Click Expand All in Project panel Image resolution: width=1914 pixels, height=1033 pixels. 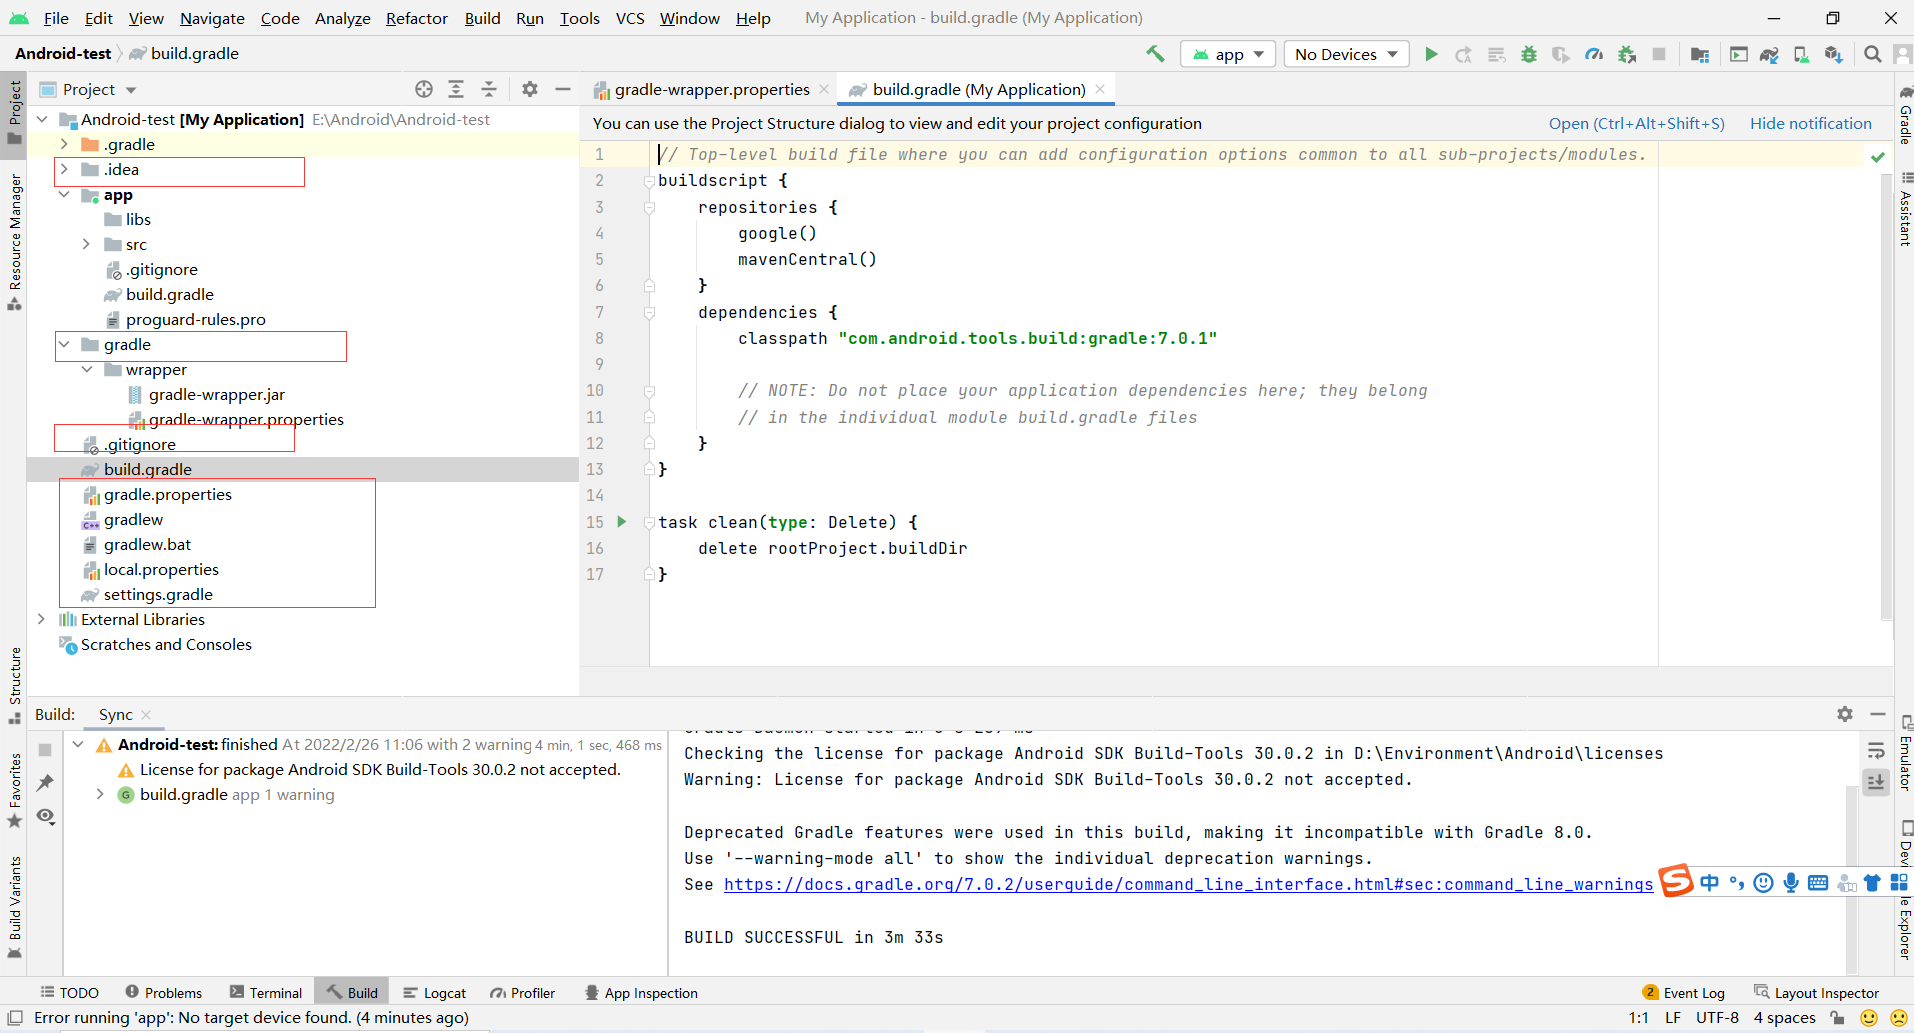point(456,89)
